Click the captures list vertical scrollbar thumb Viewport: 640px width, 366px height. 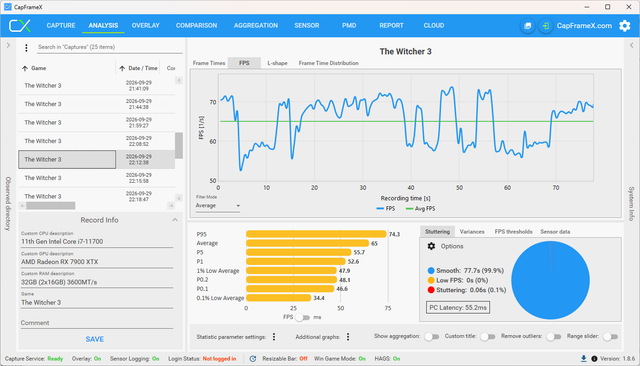[x=179, y=145]
